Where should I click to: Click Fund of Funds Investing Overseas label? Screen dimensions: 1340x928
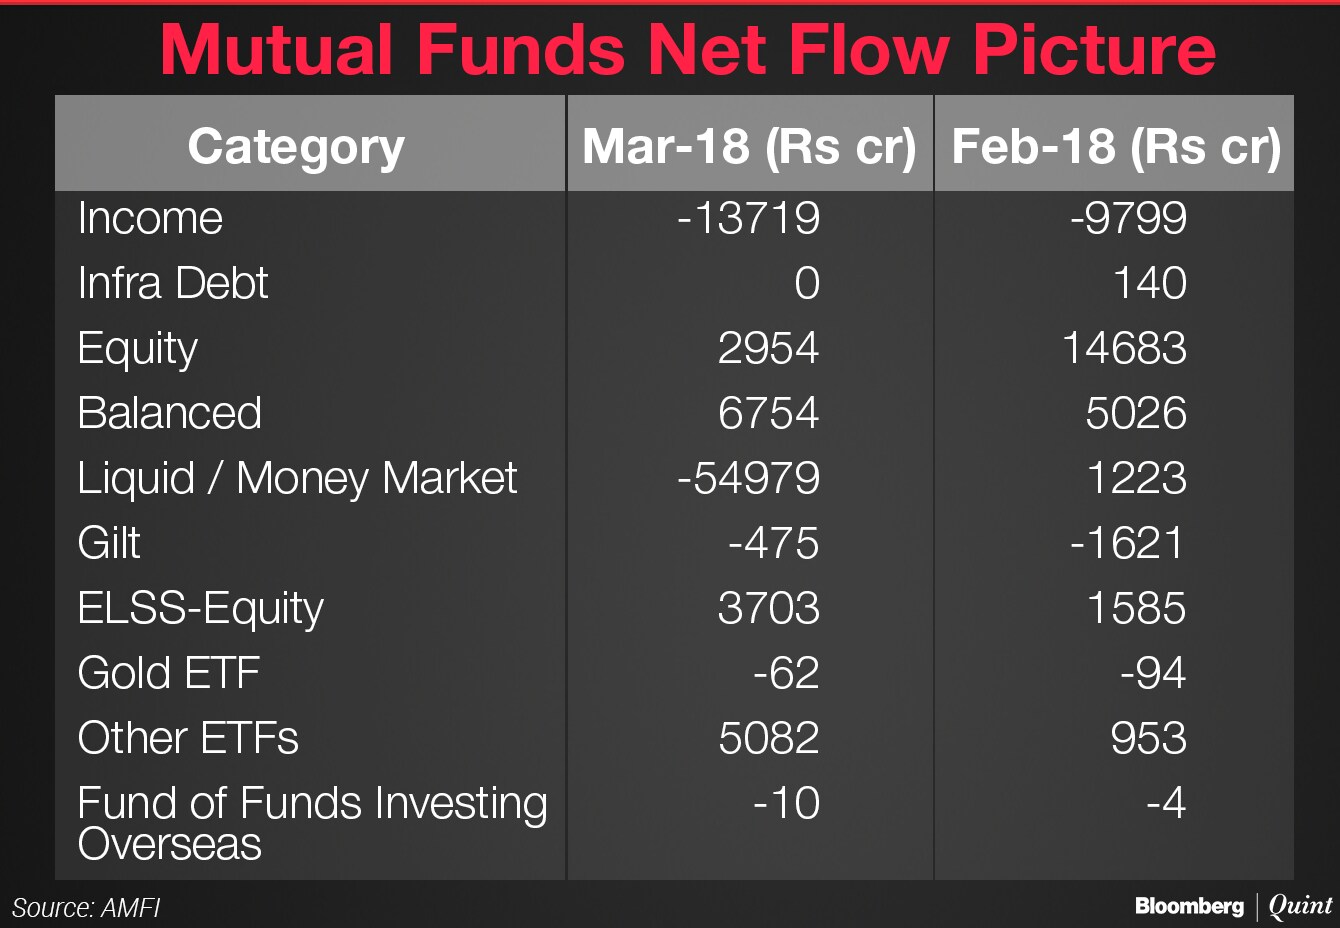pos(312,822)
